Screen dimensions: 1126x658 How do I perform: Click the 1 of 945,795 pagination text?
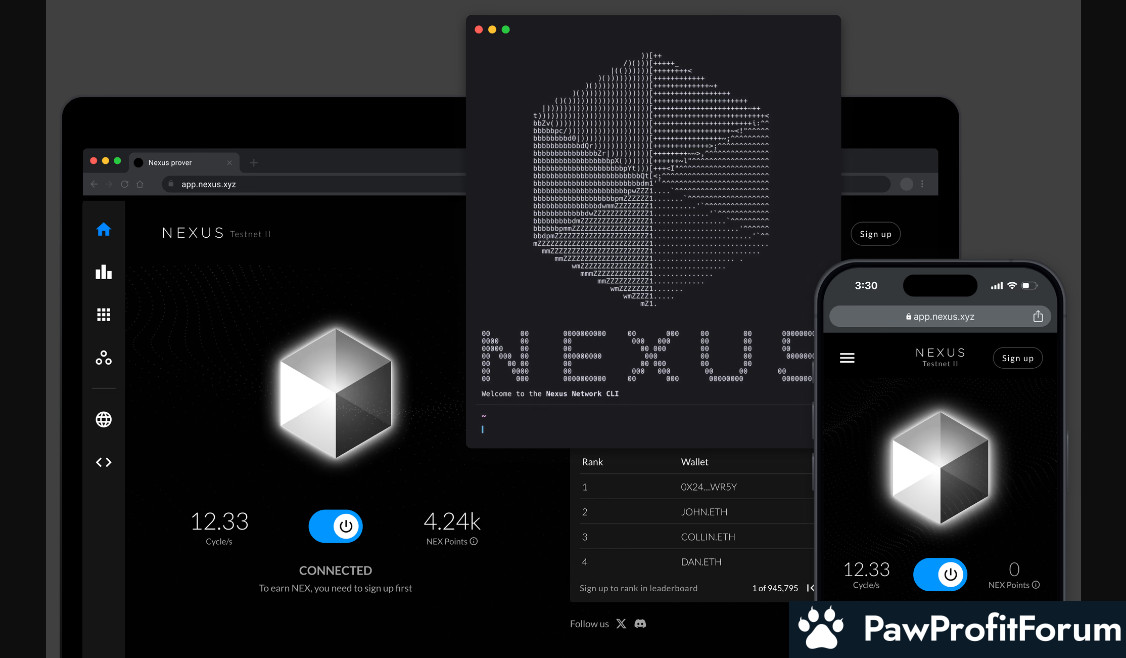(775, 588)
